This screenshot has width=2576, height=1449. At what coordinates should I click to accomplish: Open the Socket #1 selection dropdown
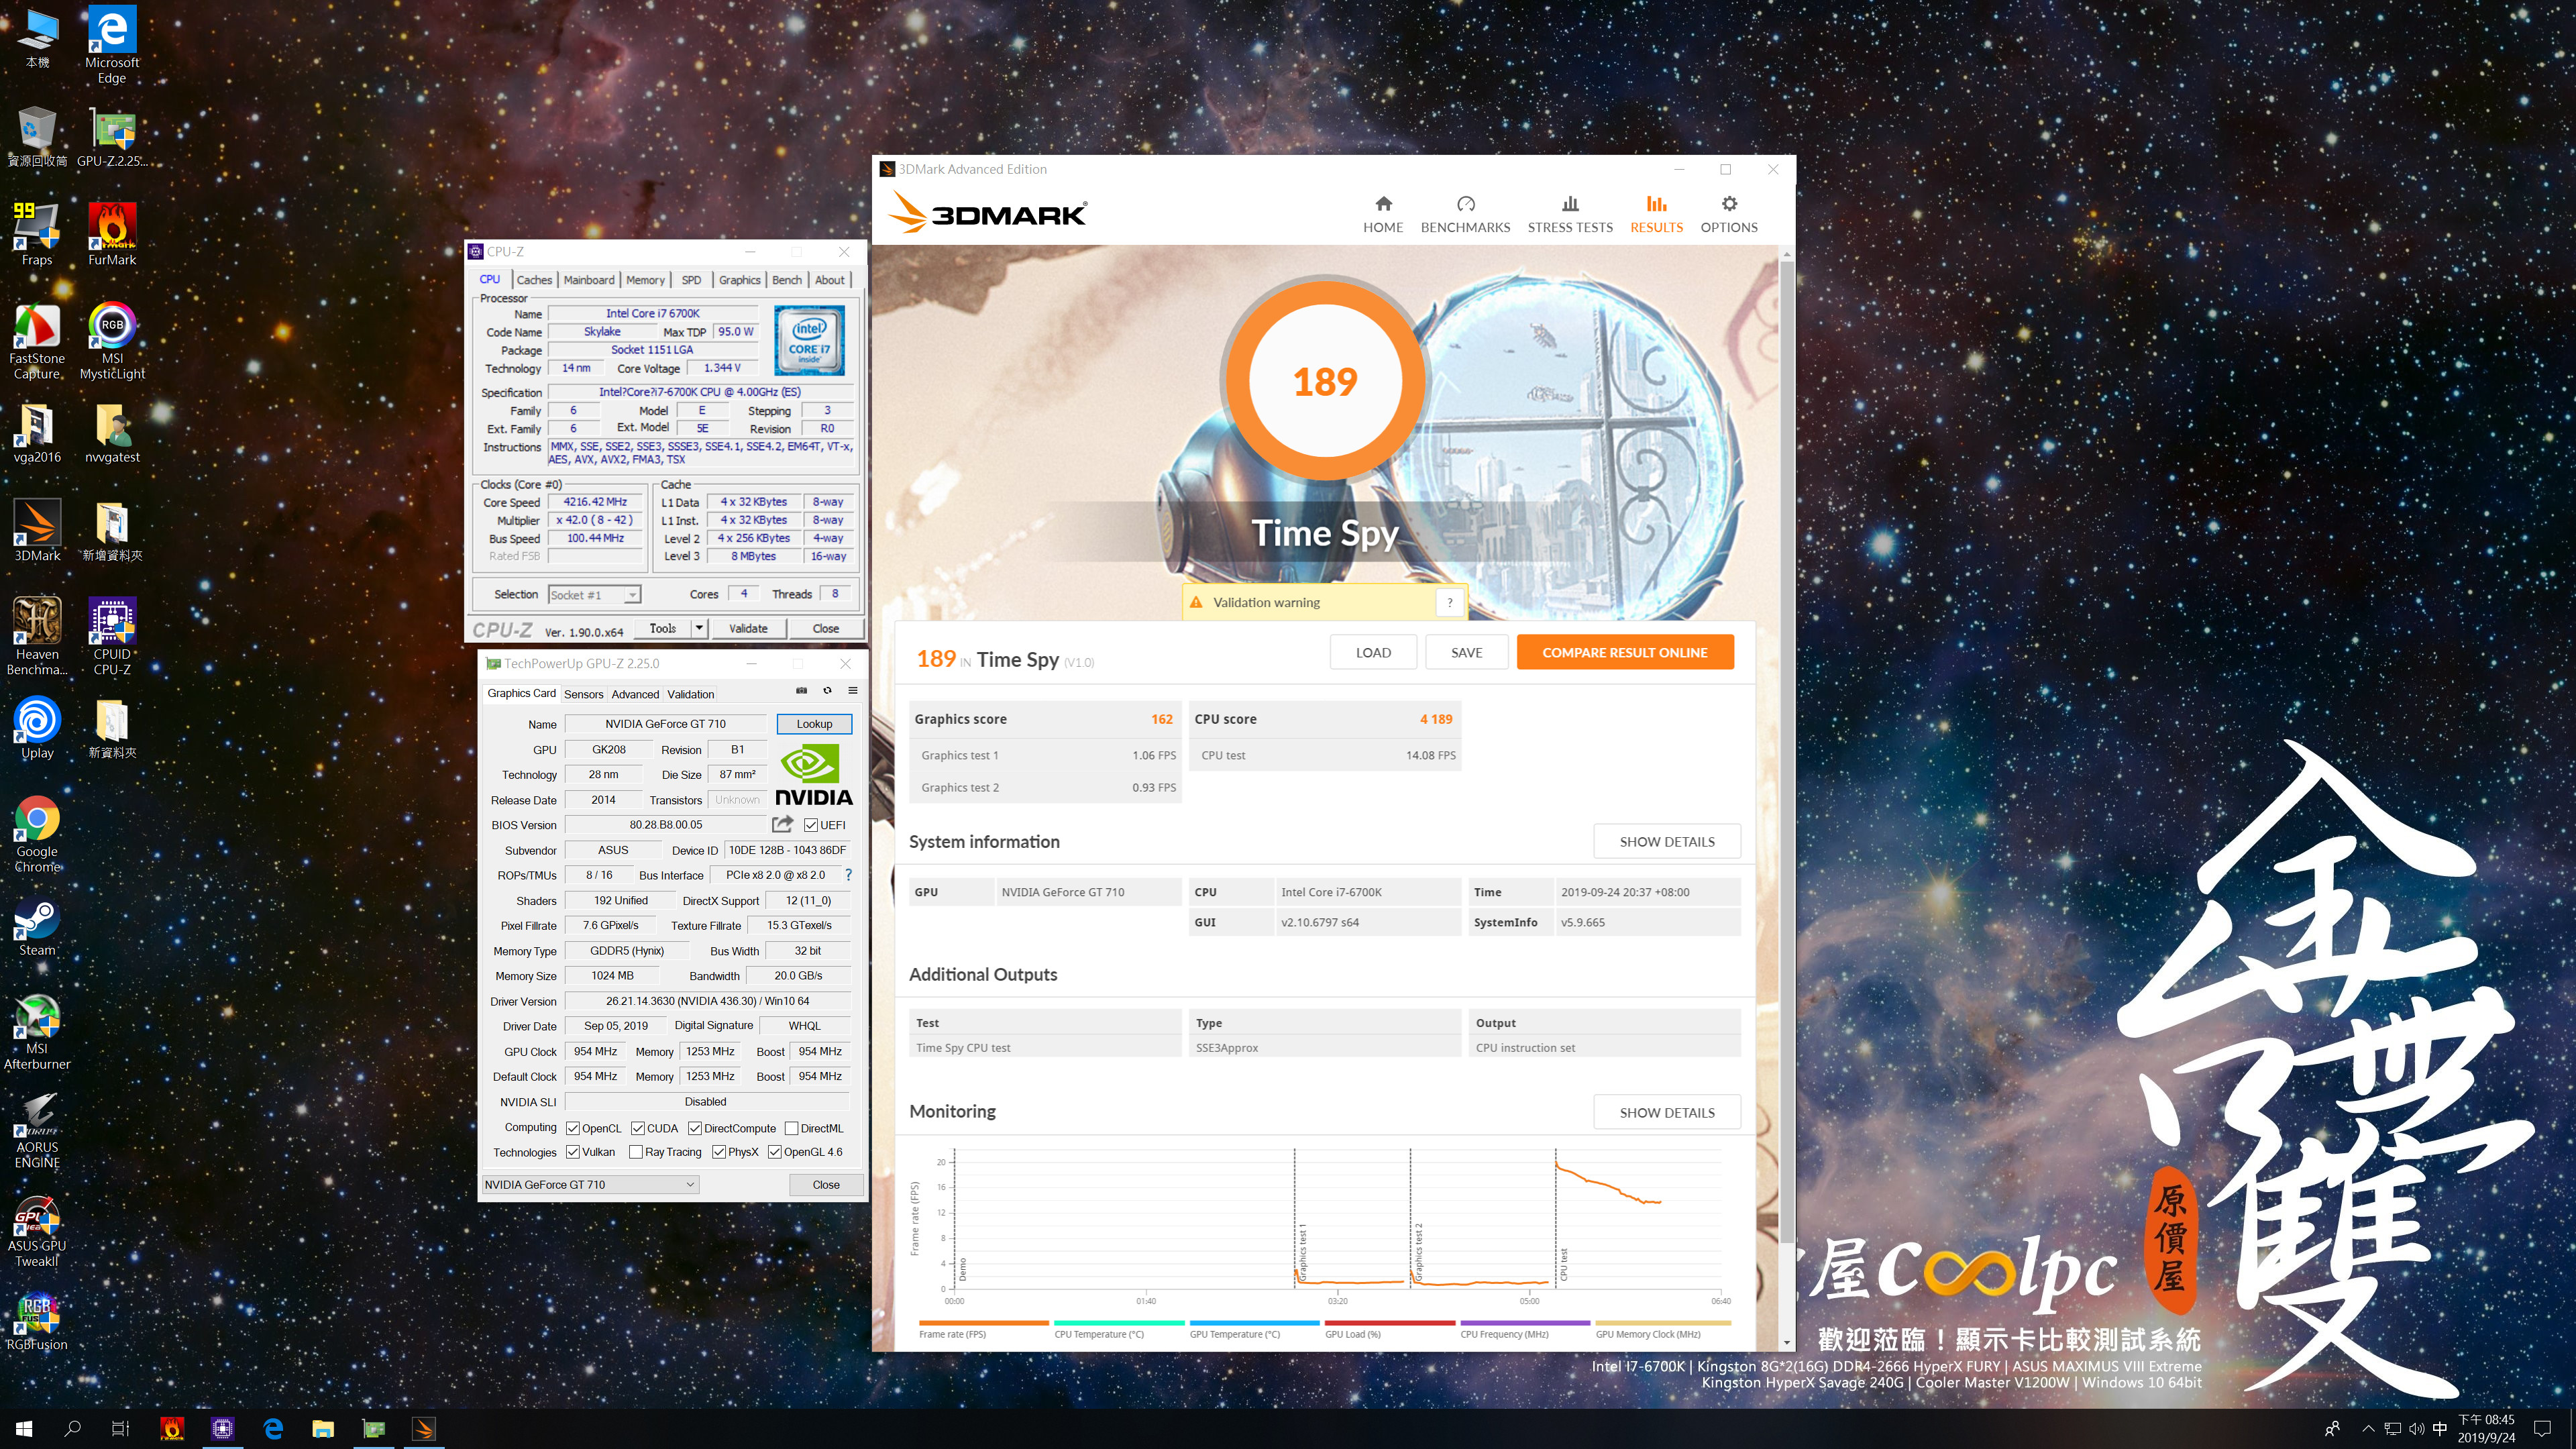pyautogui.click(x=595, y=595)
